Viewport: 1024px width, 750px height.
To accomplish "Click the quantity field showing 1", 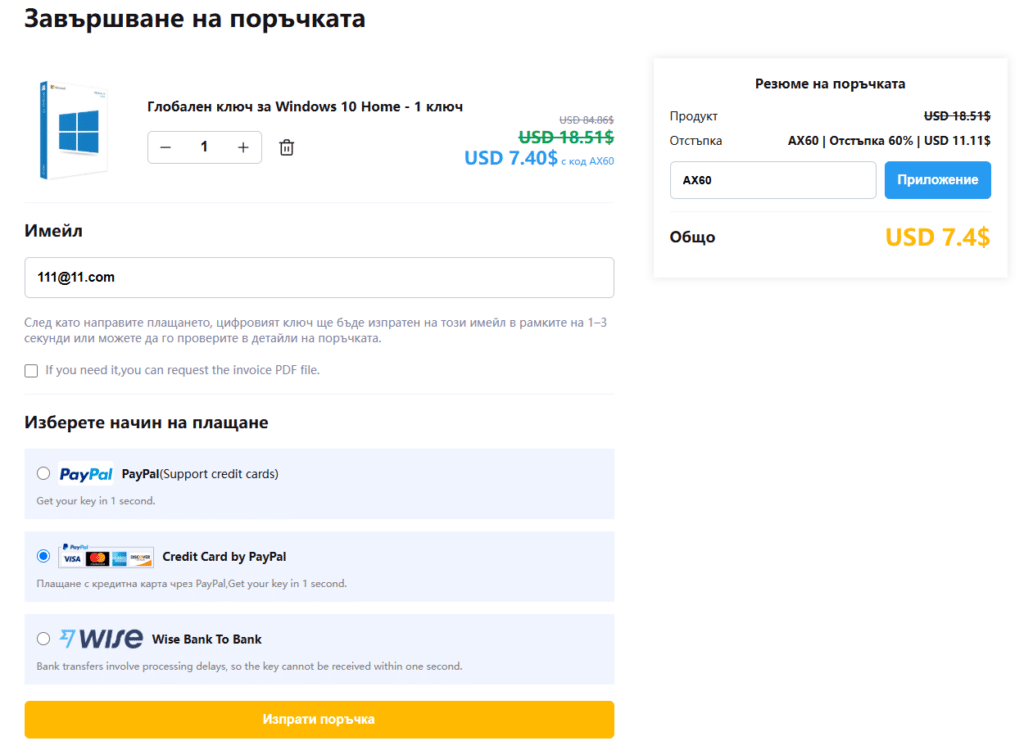I will (204, 147).
